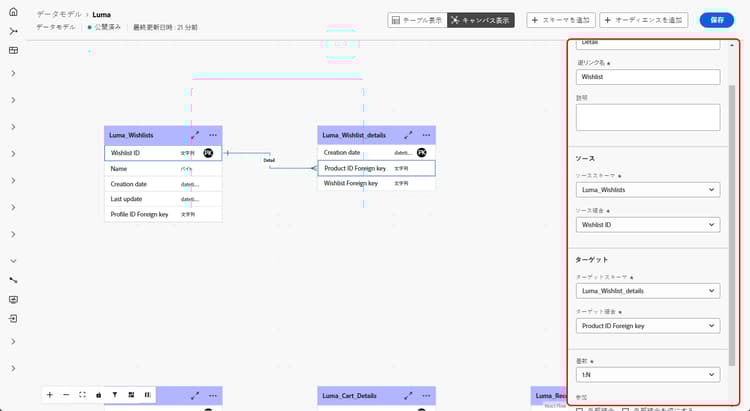Expand the Luma_Cart_Details card with its arrows icon

point(408,396)
